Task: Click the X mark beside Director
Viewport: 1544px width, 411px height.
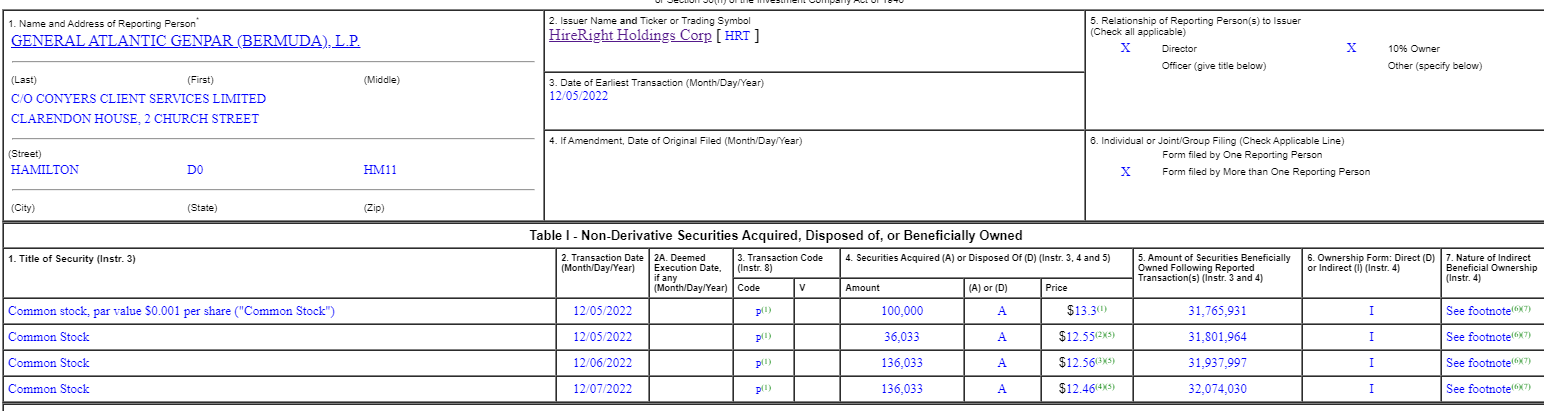Action: point(1125,48)
